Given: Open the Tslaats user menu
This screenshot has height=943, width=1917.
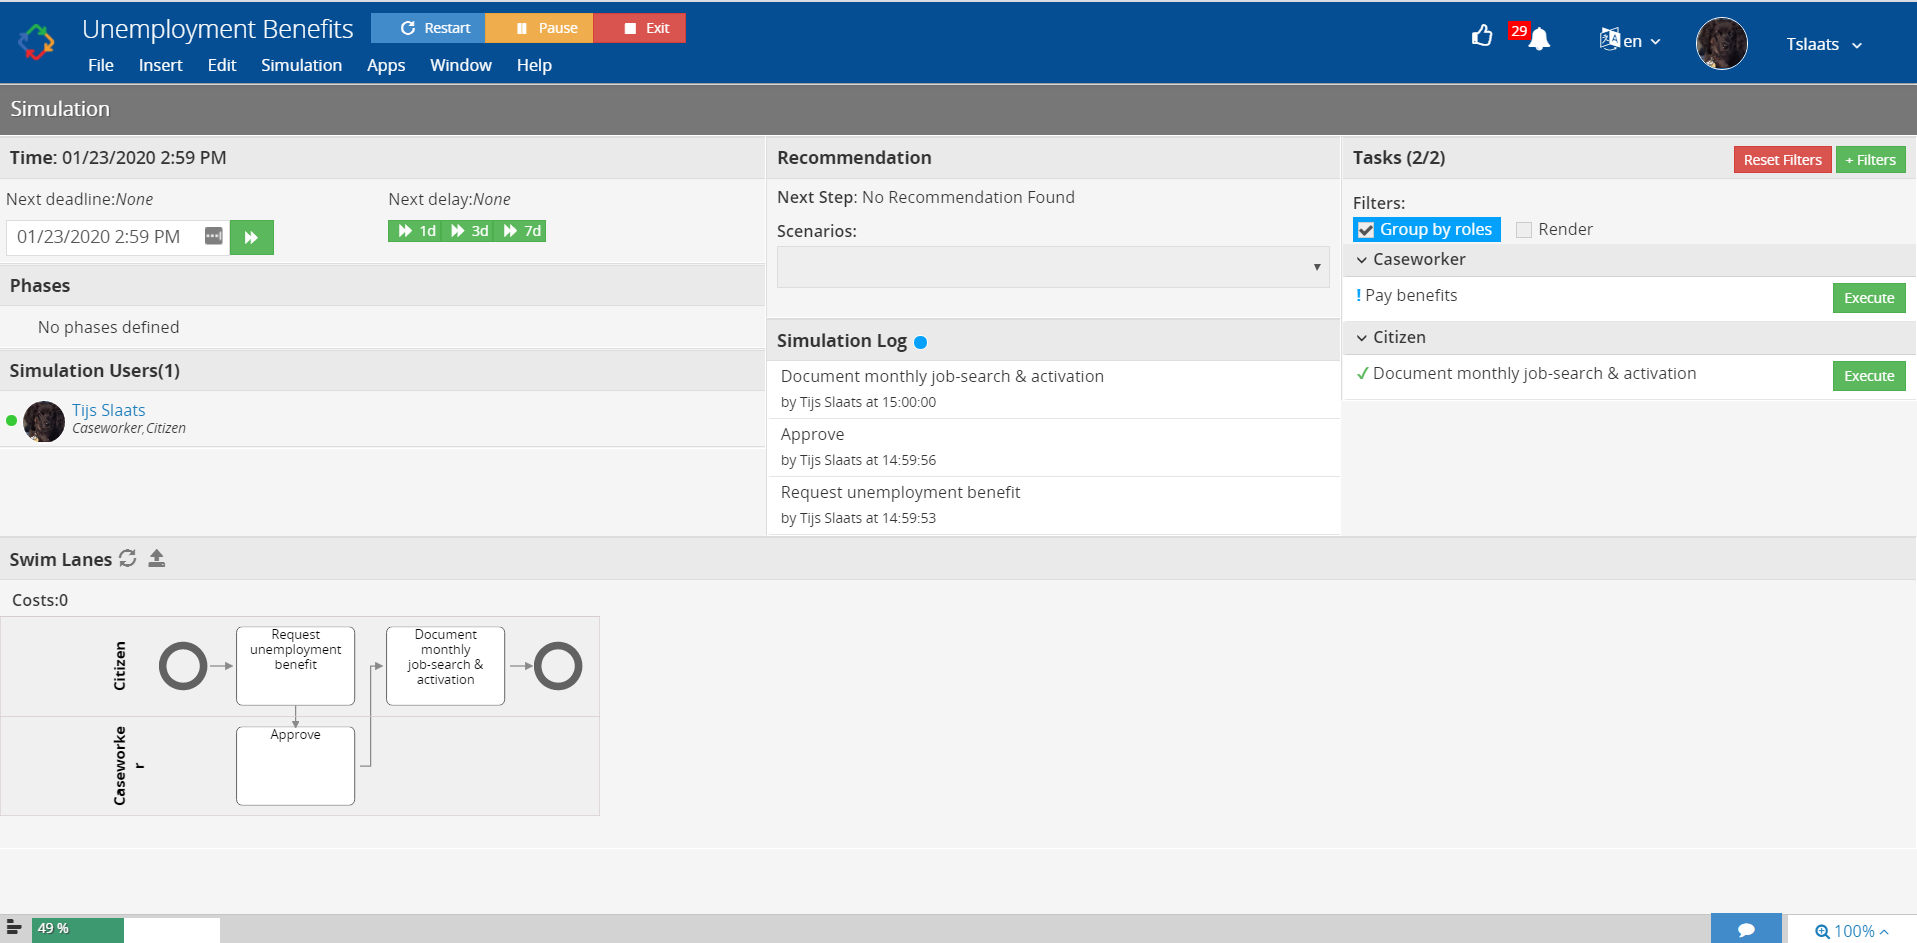Looking at the screenshot, I should (x=1824, y=44).
